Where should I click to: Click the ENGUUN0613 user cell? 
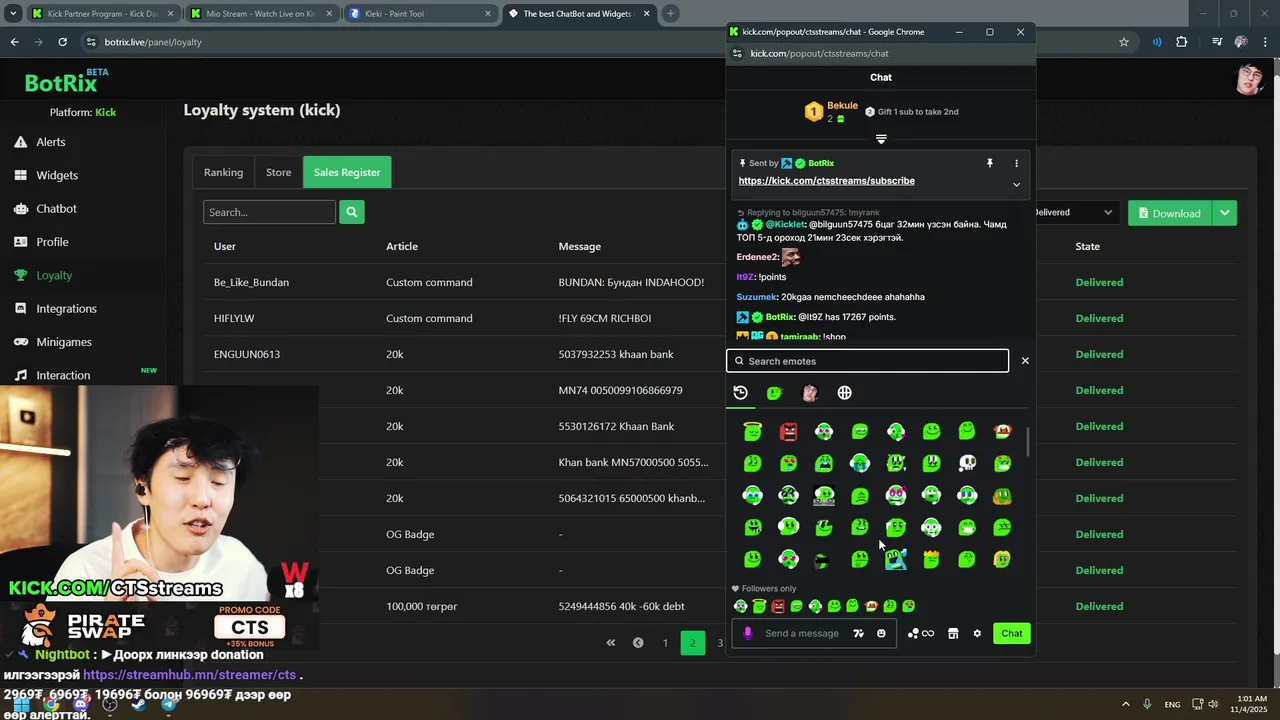[x=247, y=354]
